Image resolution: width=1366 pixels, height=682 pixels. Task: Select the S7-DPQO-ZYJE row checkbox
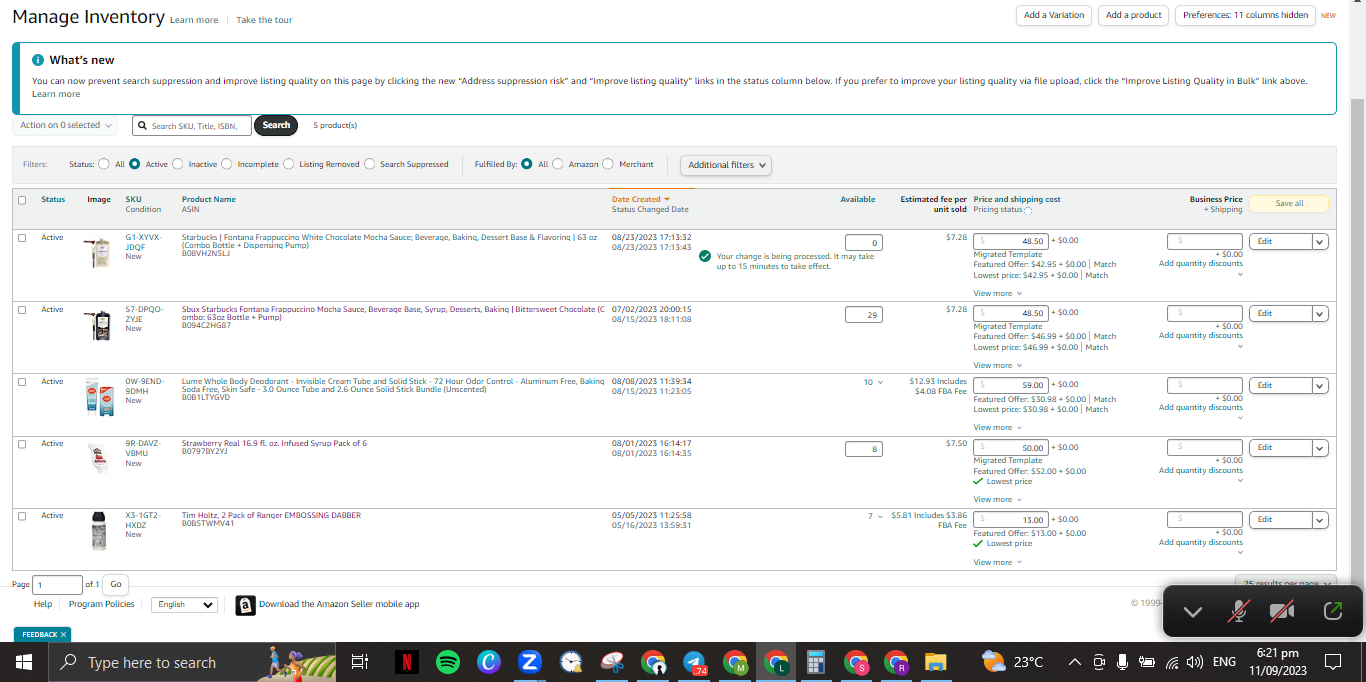[x=22, y=310]
